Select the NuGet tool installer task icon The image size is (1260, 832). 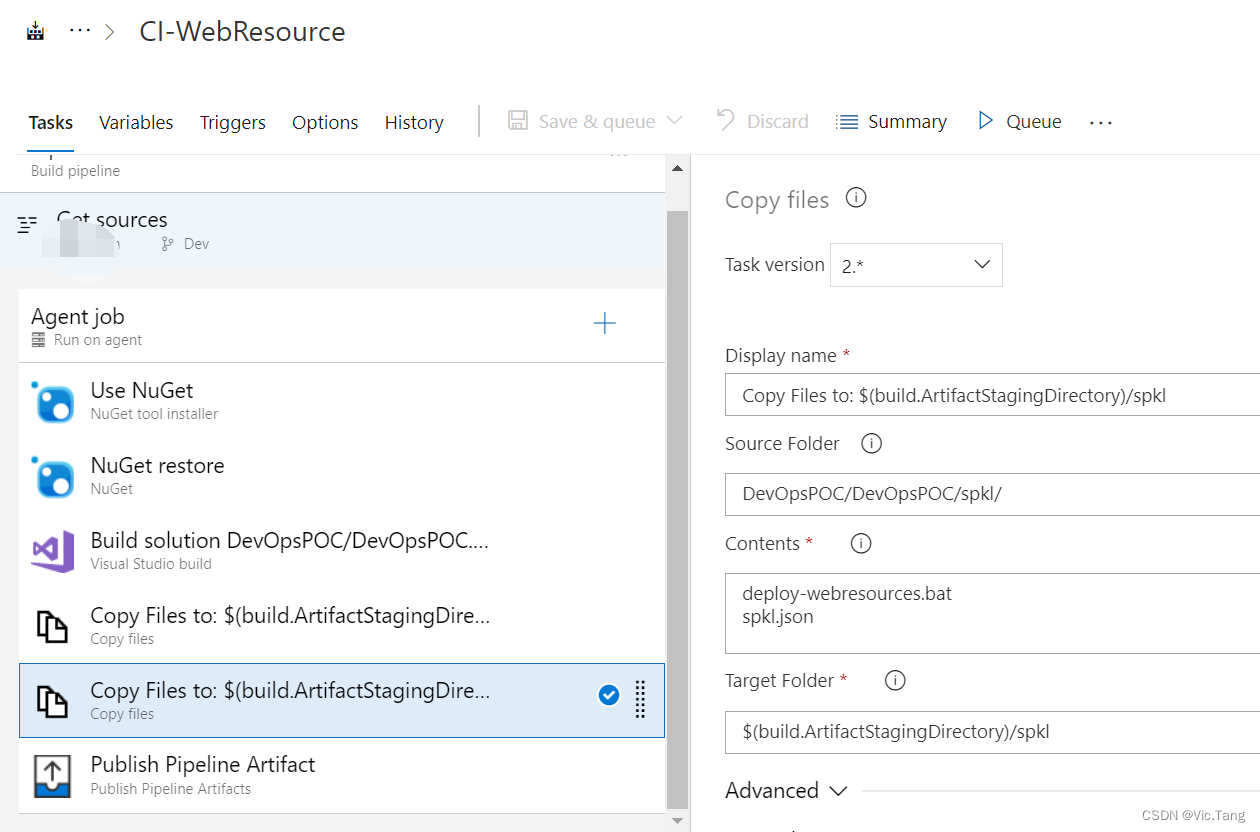click(x=52, y=401)
